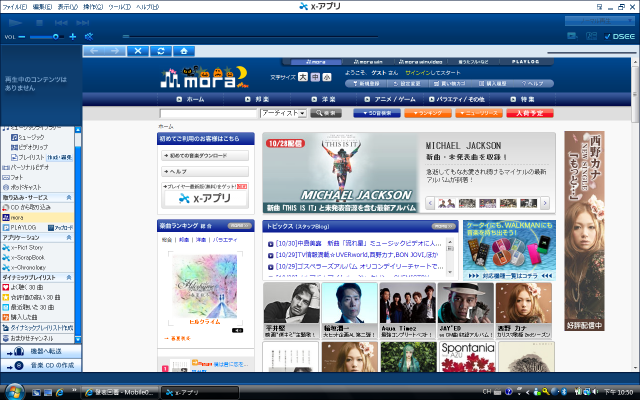Launch x-Chronology
640x400 pixels.
(24, 267)
